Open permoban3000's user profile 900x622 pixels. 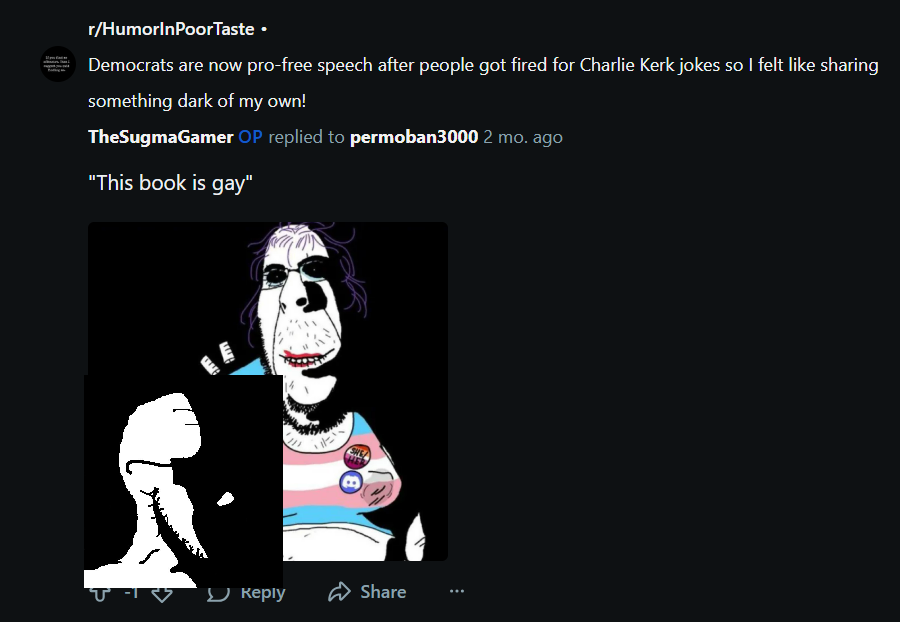414,137
